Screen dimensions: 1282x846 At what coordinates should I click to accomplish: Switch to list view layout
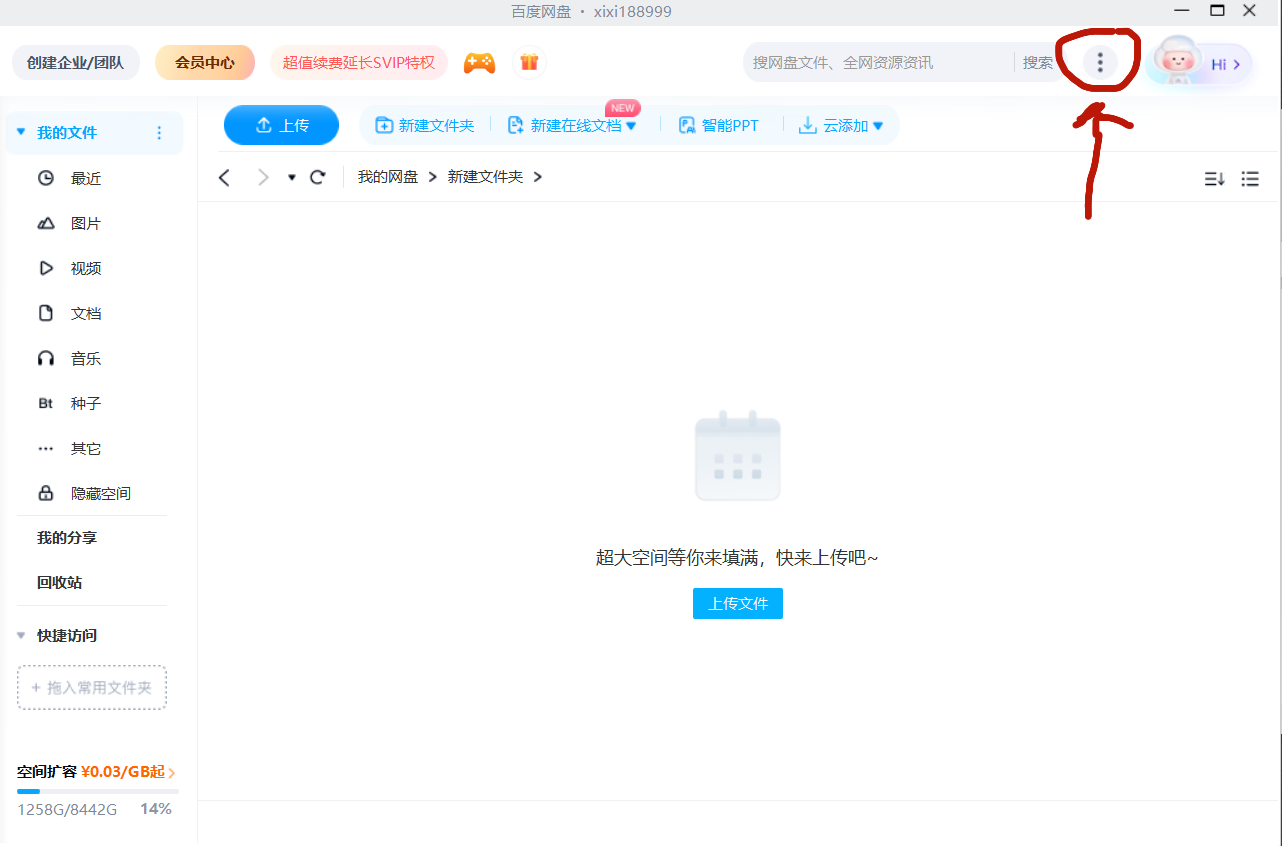(x=1250, y=178)
